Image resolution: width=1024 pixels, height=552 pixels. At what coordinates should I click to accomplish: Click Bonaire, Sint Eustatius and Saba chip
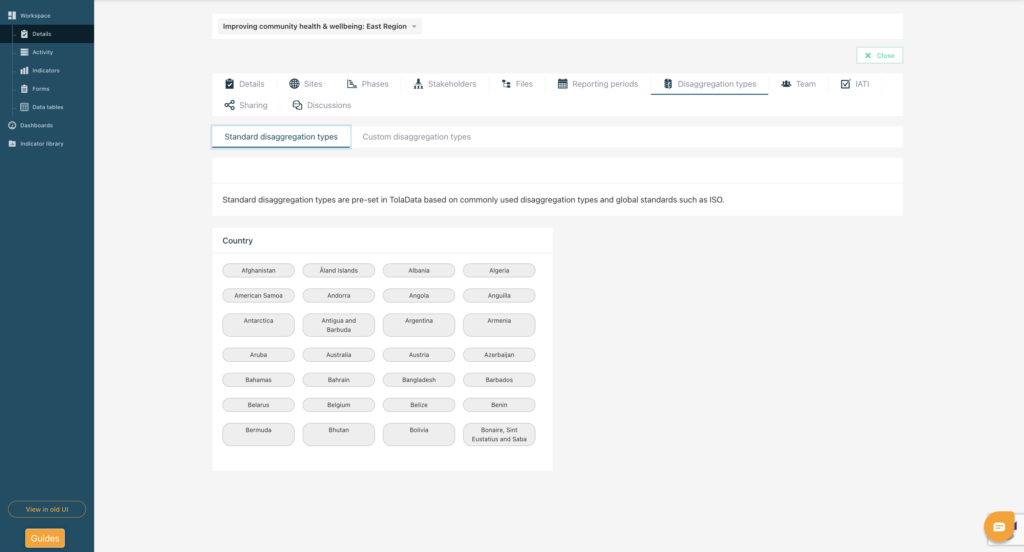499,434
